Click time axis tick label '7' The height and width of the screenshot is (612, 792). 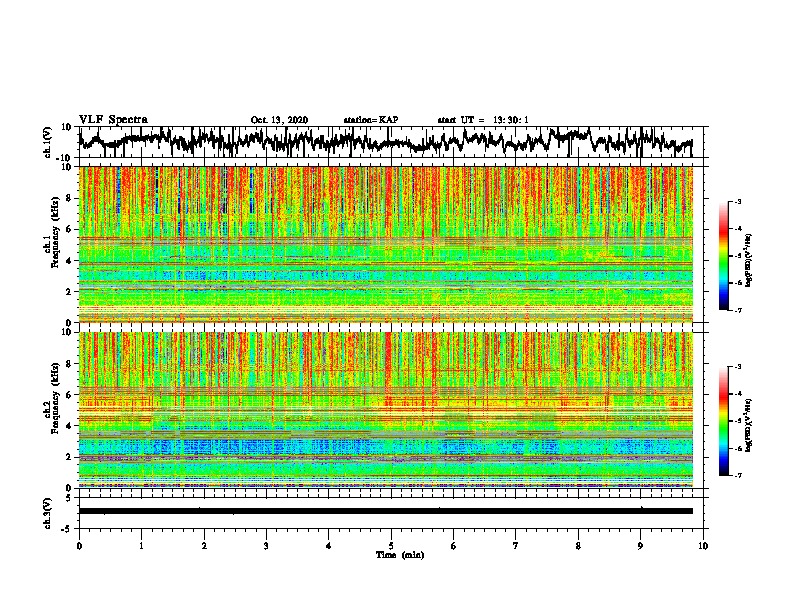[516, 546]
